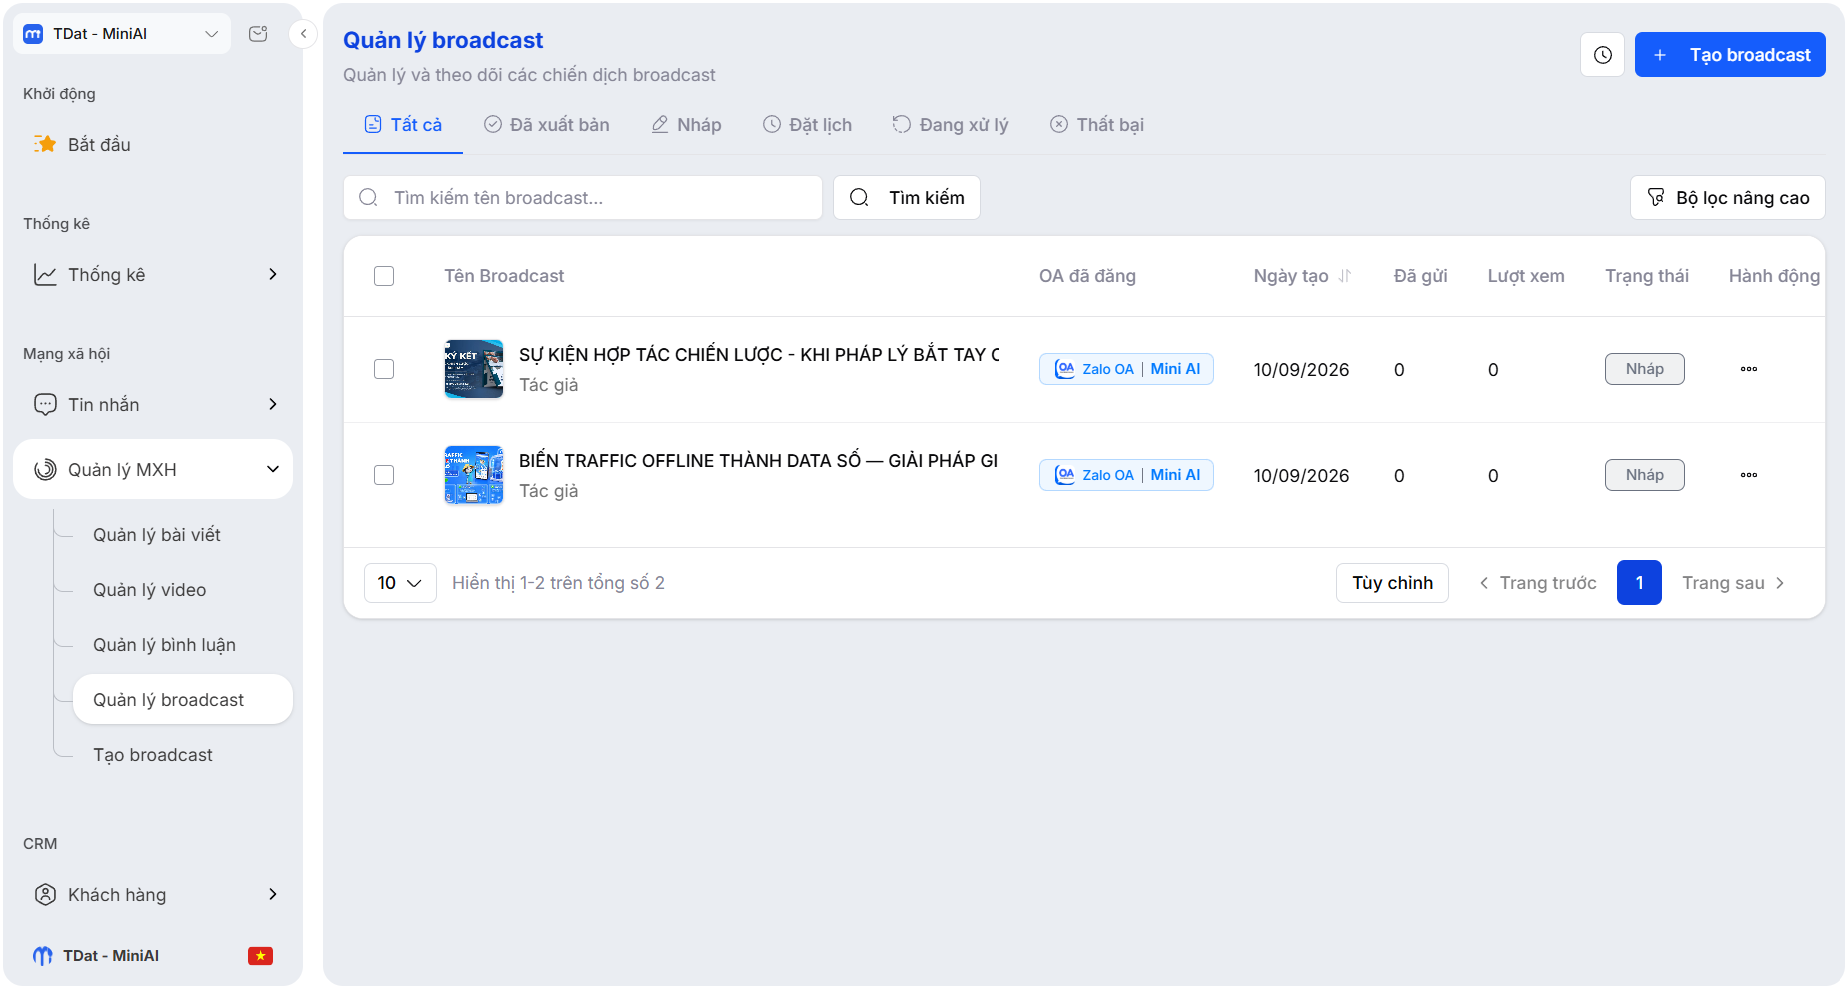This screenshot has height=992, width=1847.
Task: Click the Tùy chỉnh button
Action: (x=1392, y=583)
